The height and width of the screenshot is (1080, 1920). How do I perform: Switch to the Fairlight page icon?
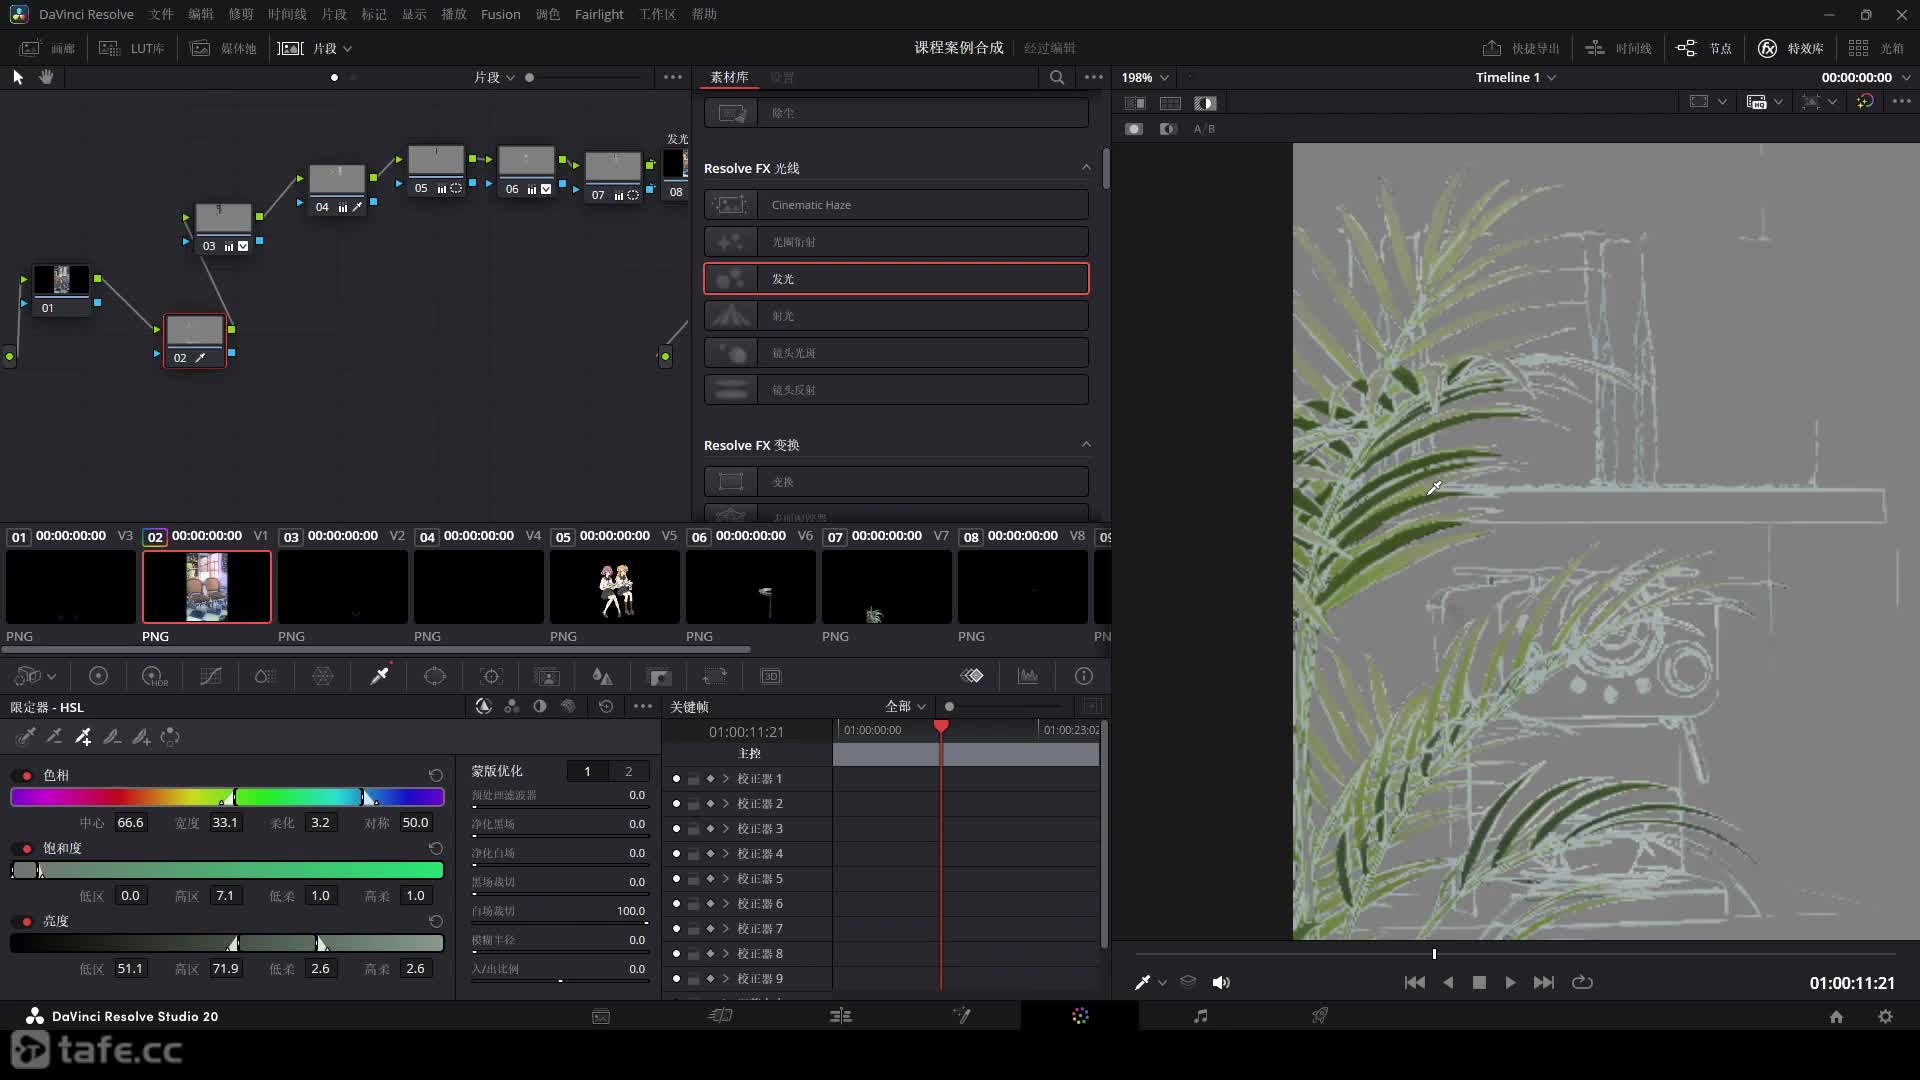pos(1200,1016)
